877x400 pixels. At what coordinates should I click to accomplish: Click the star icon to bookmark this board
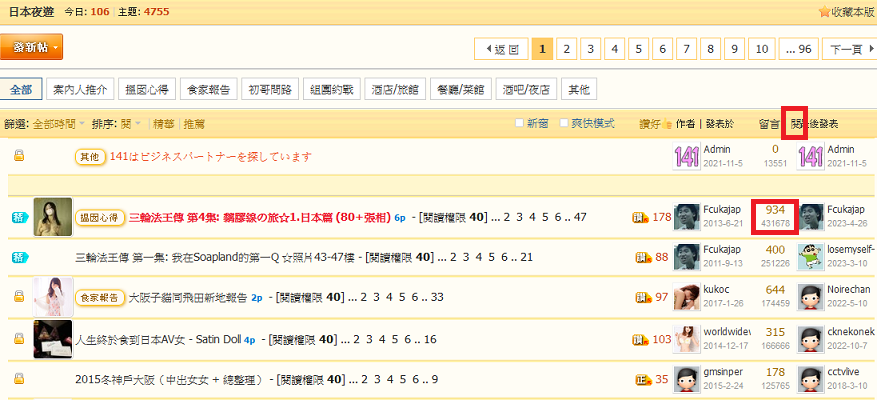point(824,12)
